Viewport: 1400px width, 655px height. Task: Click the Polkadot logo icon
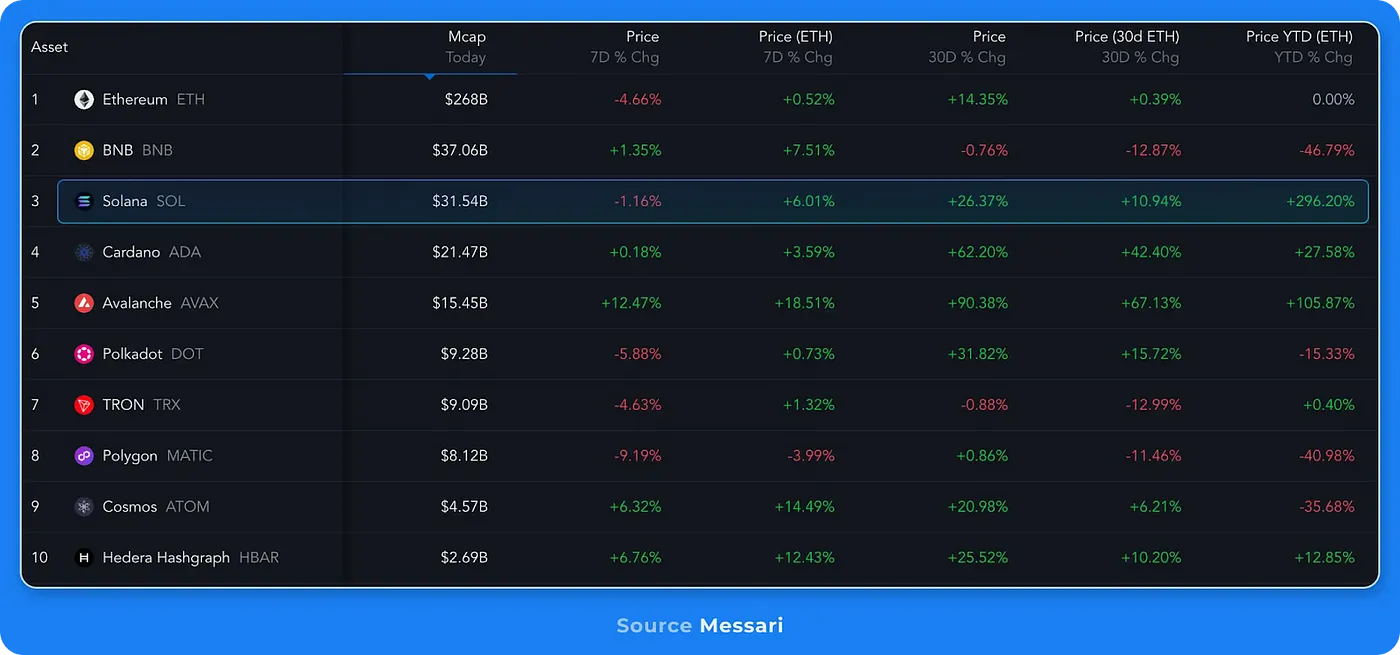[x=83, y=354]
